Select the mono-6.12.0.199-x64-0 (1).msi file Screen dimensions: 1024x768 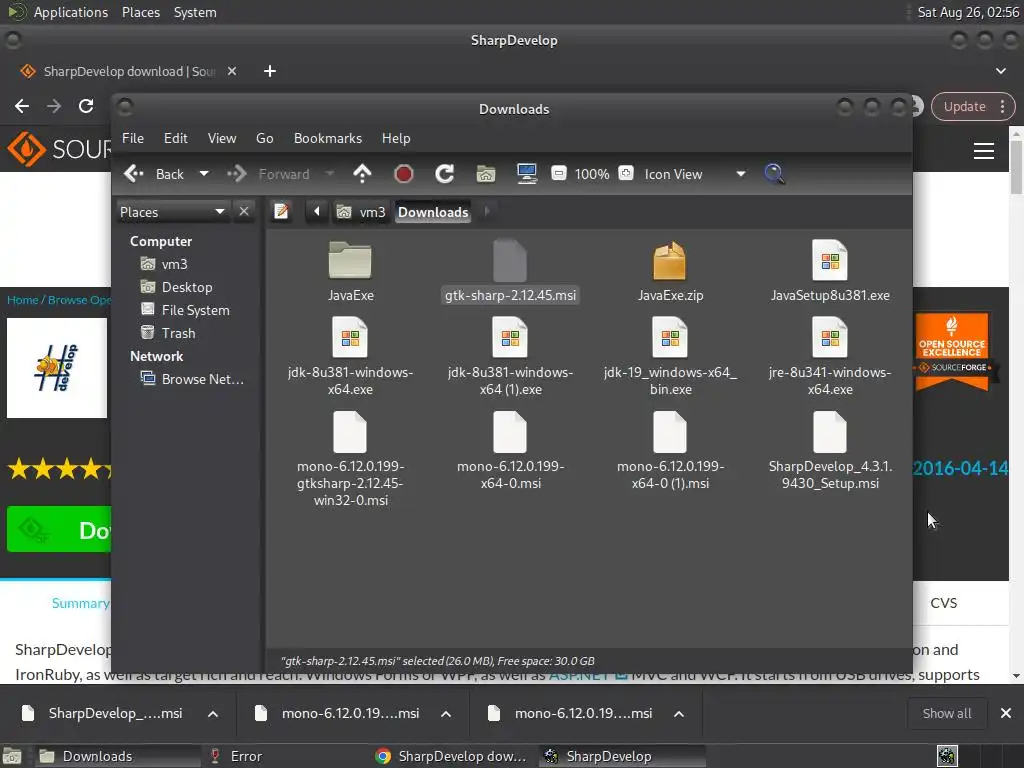[670, 451]
